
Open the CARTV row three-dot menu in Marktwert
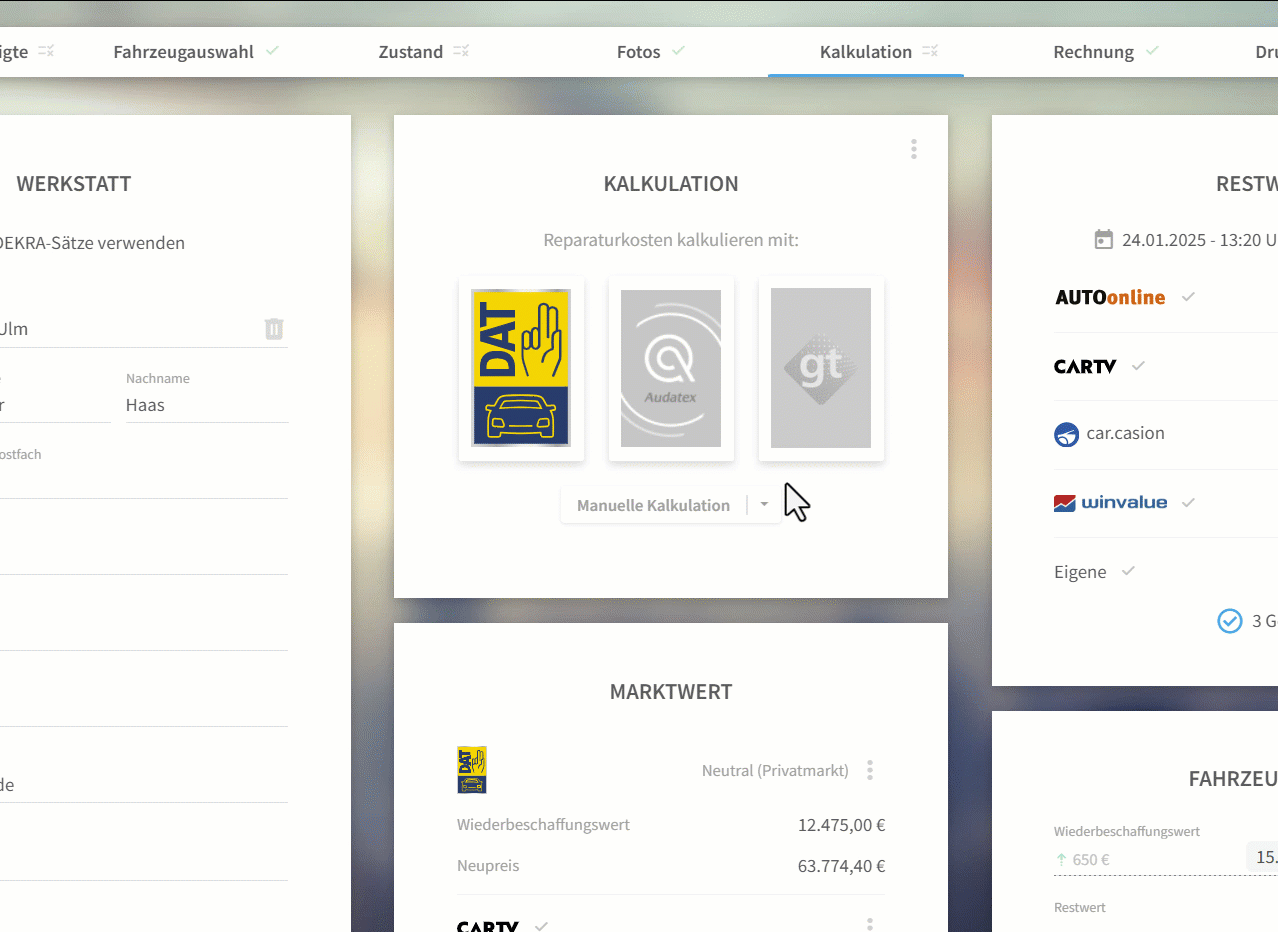[870, 925]
